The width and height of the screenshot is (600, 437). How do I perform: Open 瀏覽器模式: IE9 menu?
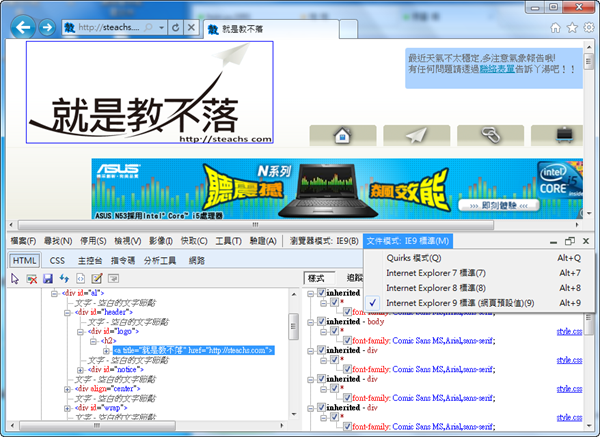coord(324,241)
